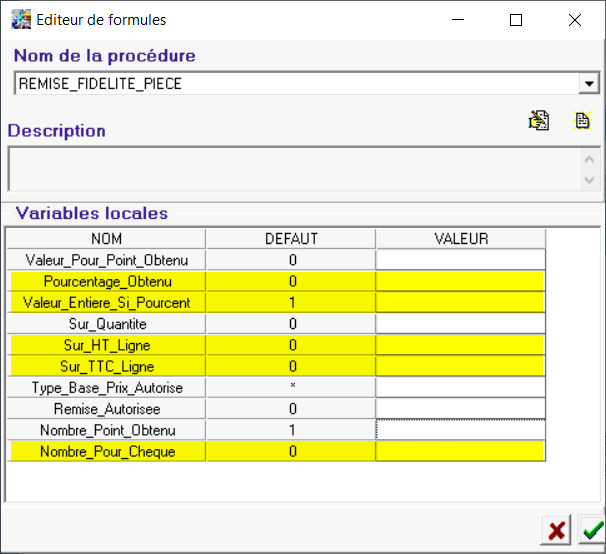This screenshot has height=554, width=606.
Task: Click the NOM column header
Action: click(x=106, y=239)
